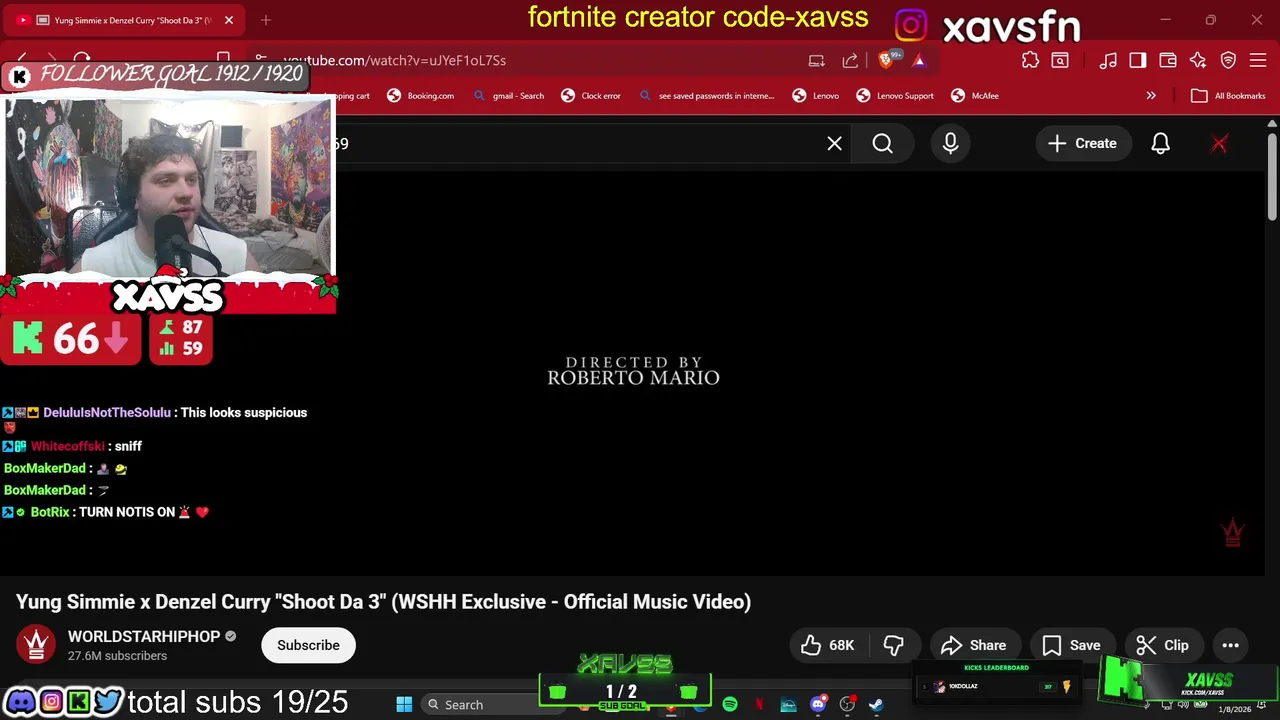1280x720 pixels.
Task: Expand the hidden bookmarks chevron
Action: [x=1151, y=96]
